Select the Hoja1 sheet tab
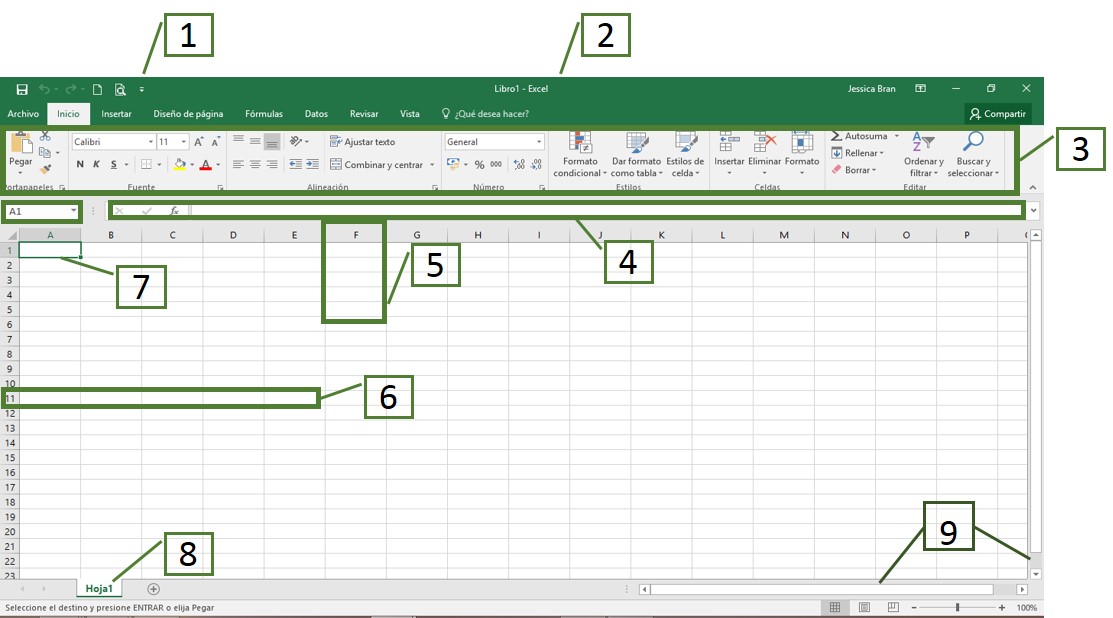 (99, 589)
